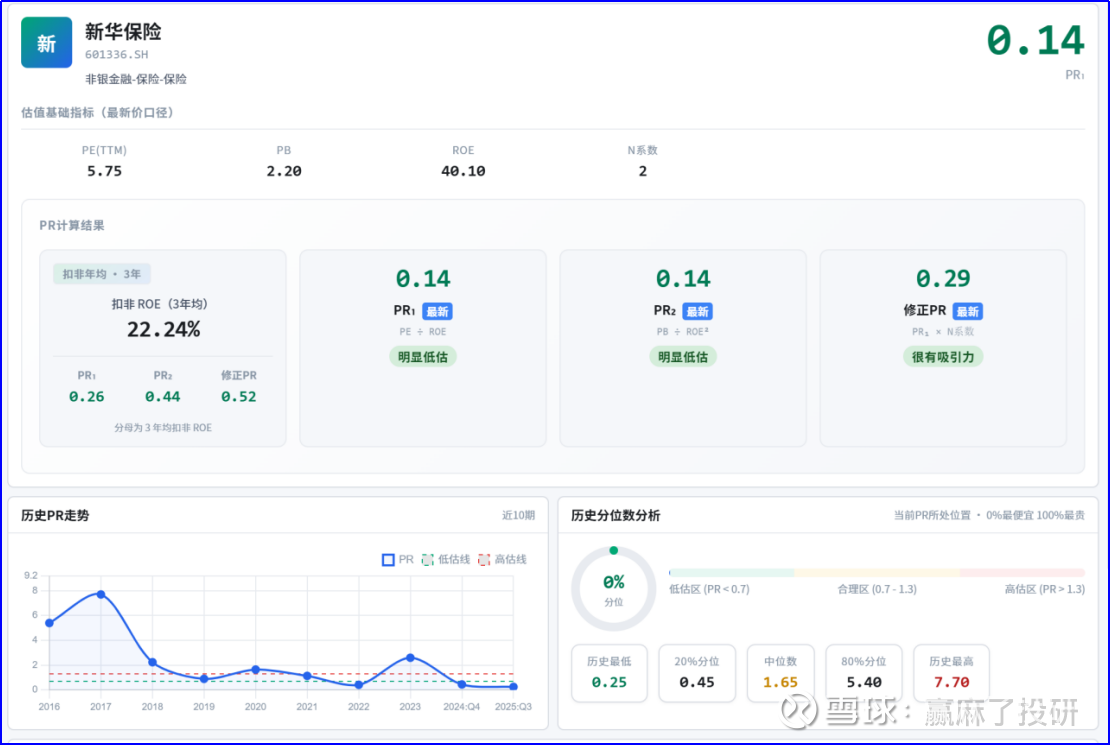
Task: Click the PR计算结果 heading
Action: pos(72,226)
